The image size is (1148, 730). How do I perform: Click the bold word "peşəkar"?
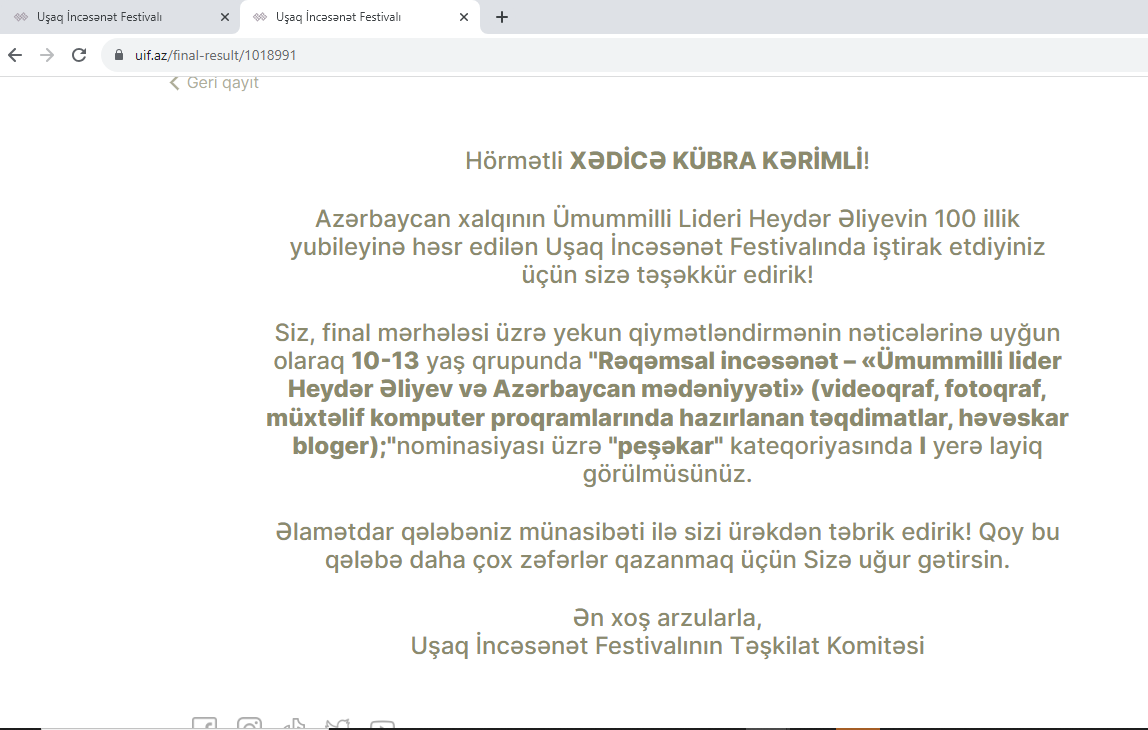[666, 446]
